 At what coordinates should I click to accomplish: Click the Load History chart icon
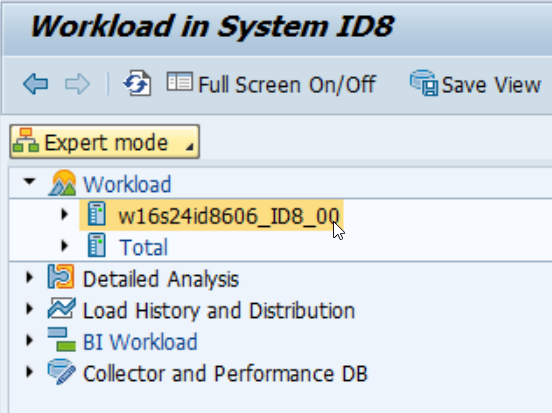coord(62,308)
